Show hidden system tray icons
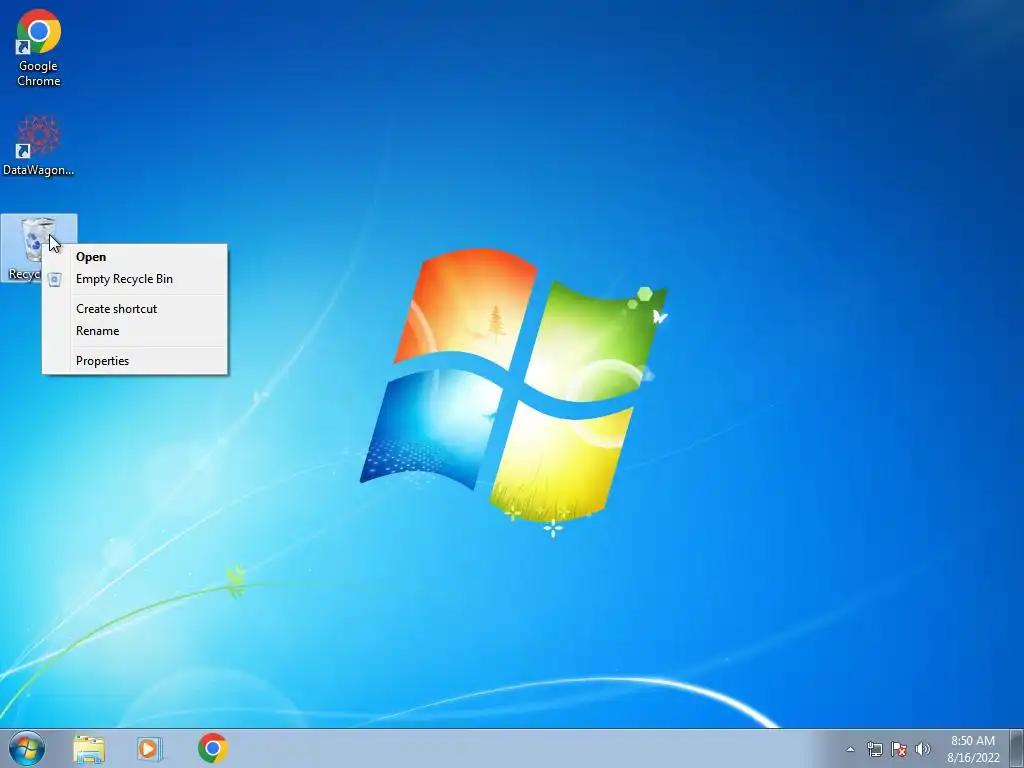This screenshot has height=768, width=1024. [850, 749]
